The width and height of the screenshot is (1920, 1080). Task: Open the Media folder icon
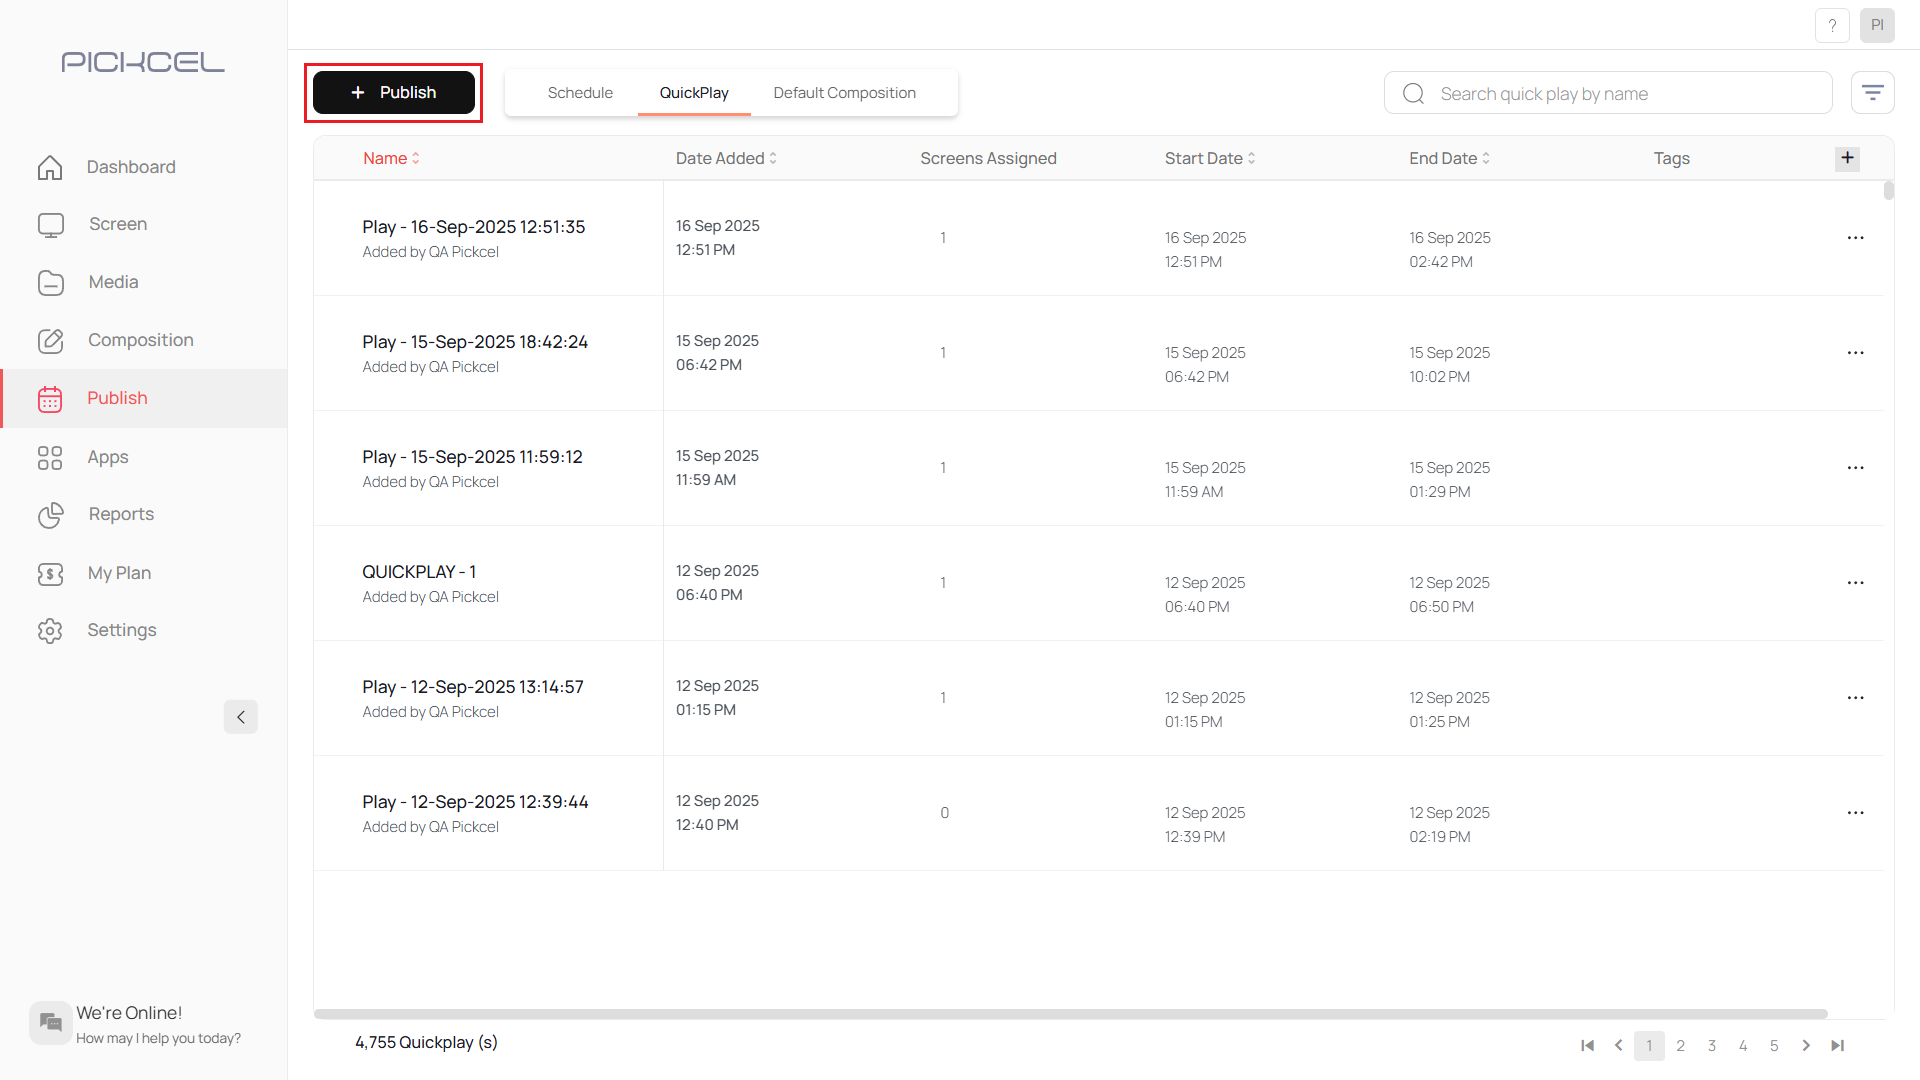coord(50,283)
